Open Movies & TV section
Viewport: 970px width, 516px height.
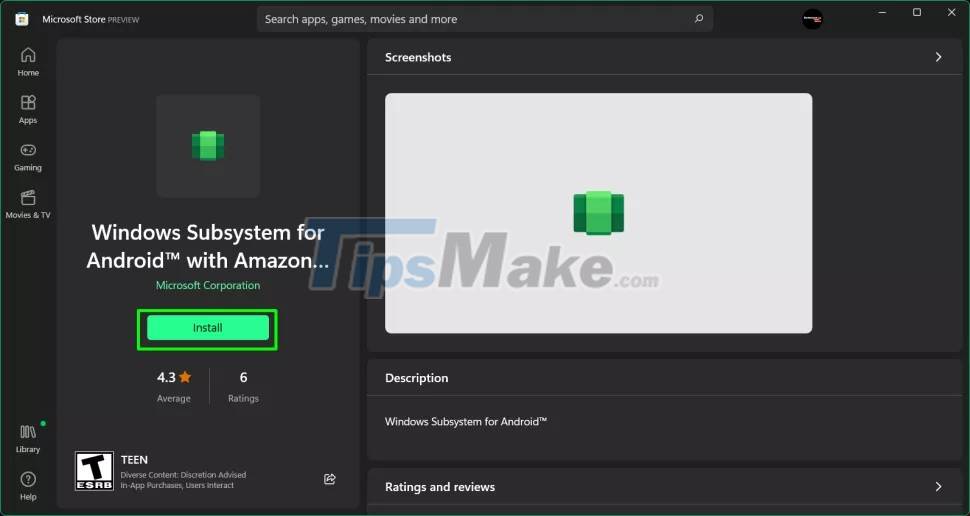click(x=28, y=205)
